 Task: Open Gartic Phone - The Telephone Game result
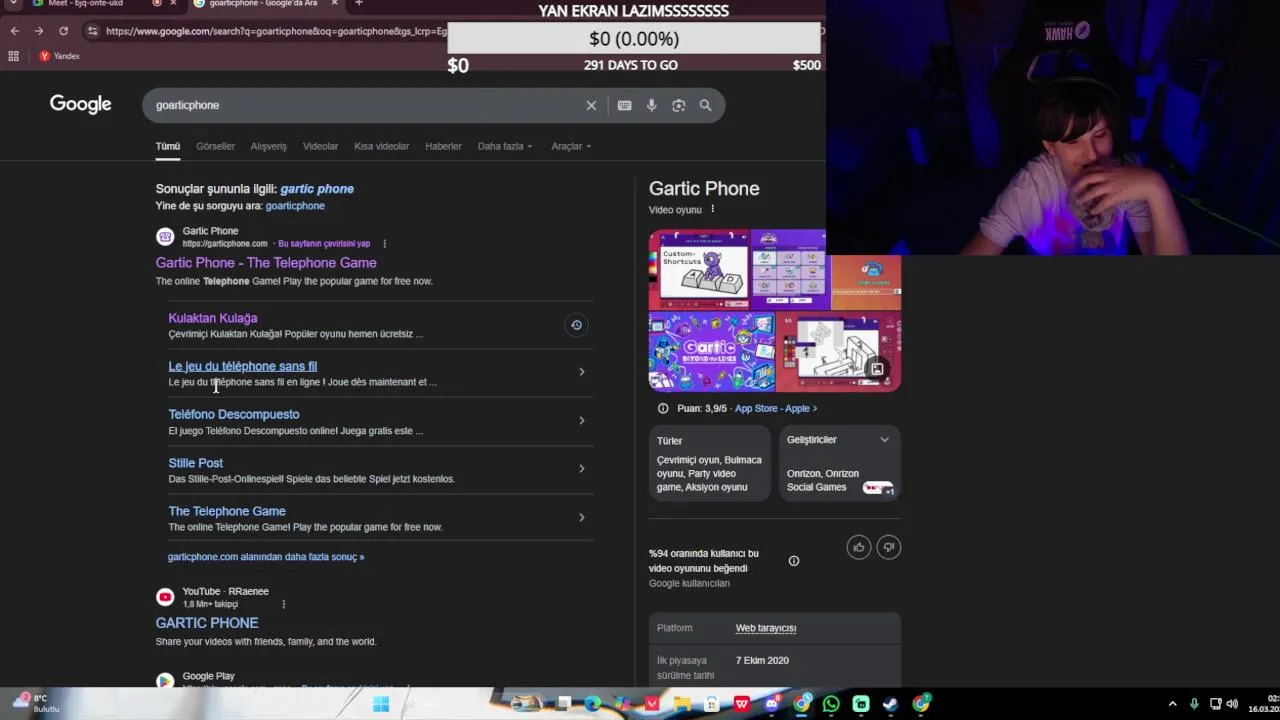266,263
